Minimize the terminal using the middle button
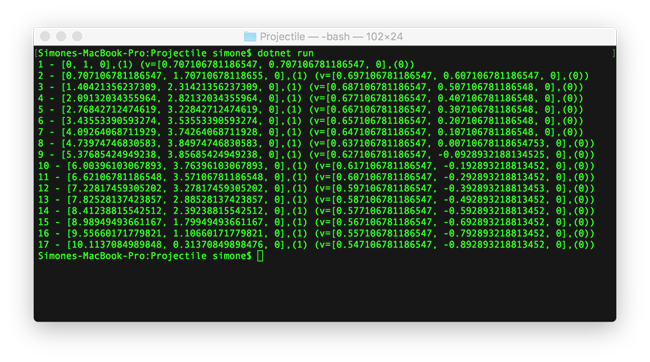This screenshot has width=650, height=362. (61, 36)
